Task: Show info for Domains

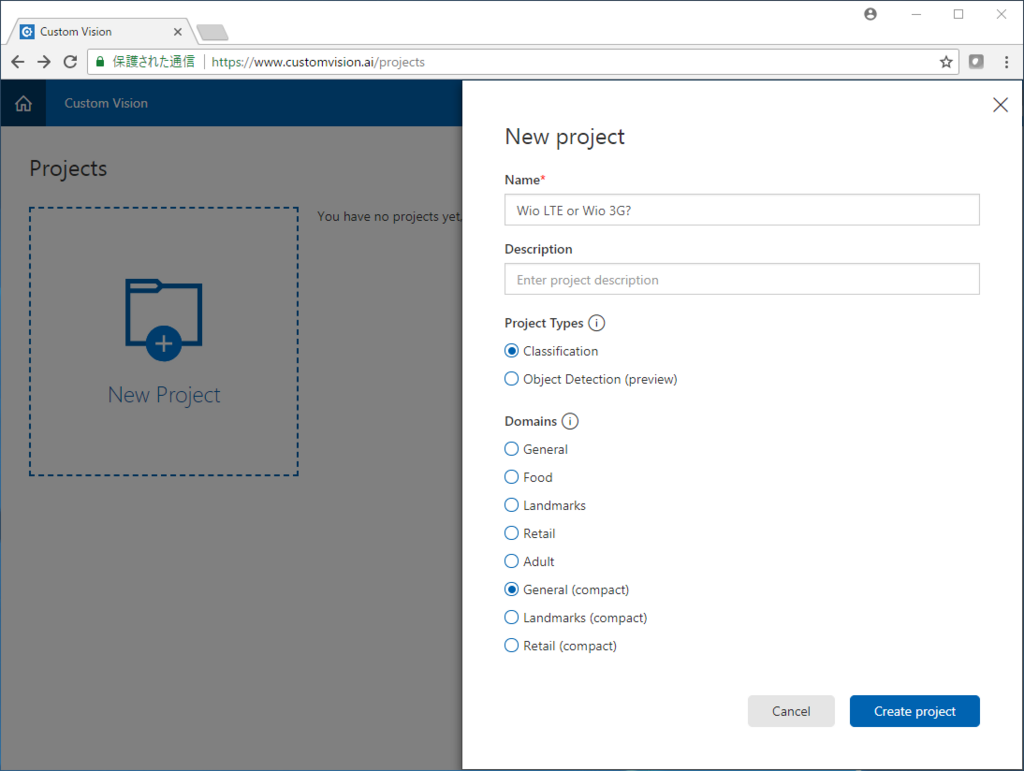Action: [x=570, y=421]
